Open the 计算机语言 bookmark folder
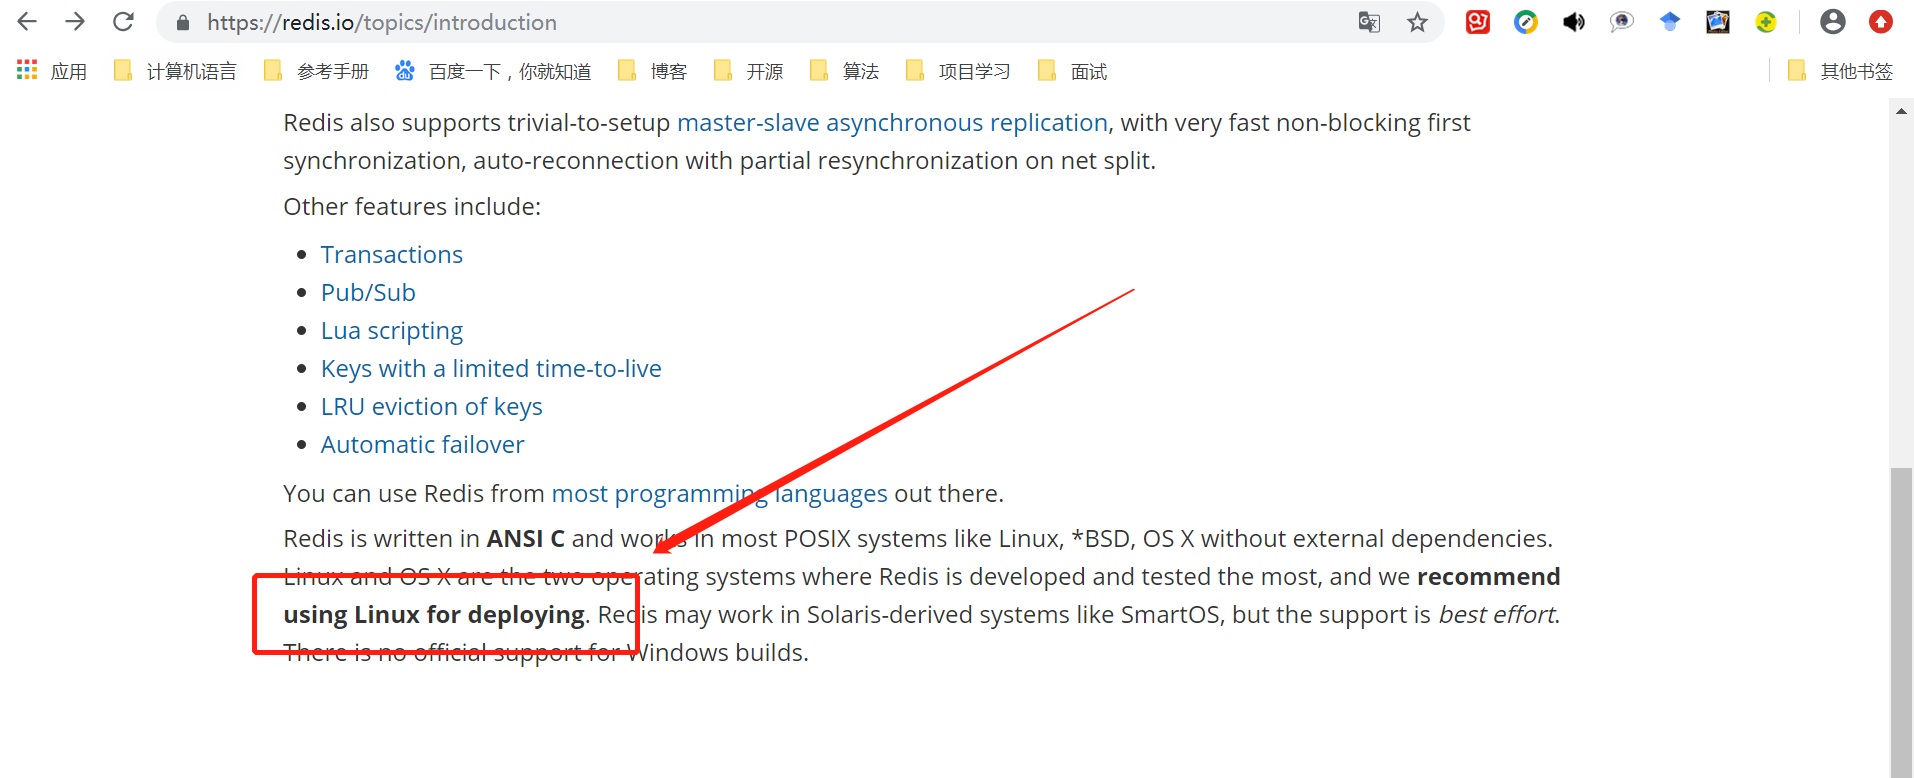Viewport: 1914px width, 778px height. pyautogui.click(x=175, y=71)
